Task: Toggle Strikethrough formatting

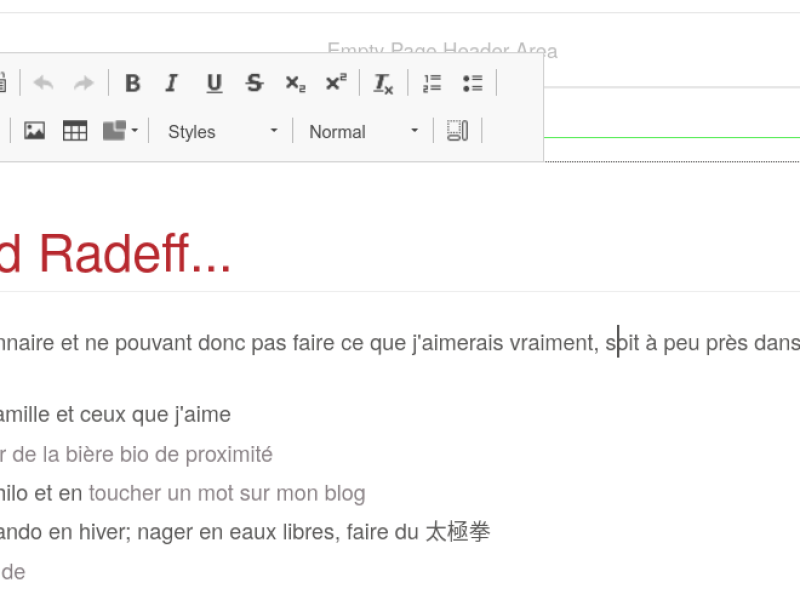Action: pos(254,83)
